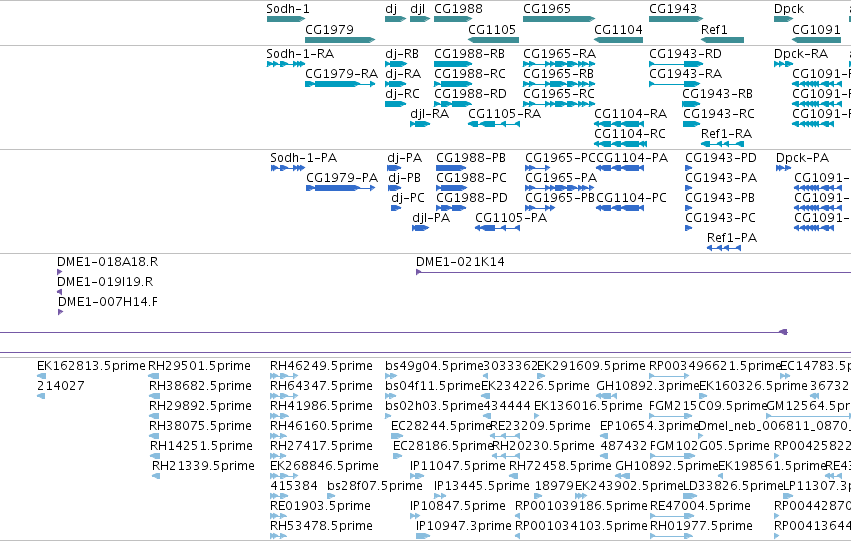Viewport: 851px width, 541px height.
Task: Click transcript CG1988-RD
Action: (x=453, y=104)
